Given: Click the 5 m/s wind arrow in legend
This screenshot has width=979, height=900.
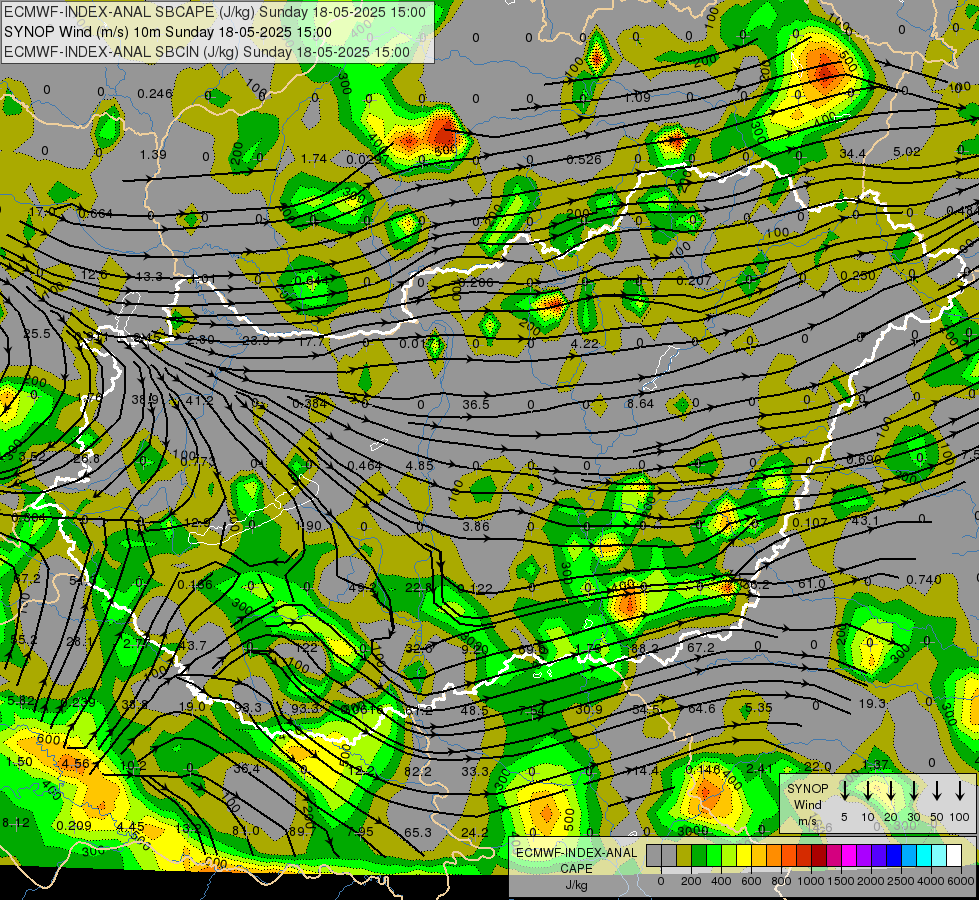Looking at the screenshot, I should point(844,791).
